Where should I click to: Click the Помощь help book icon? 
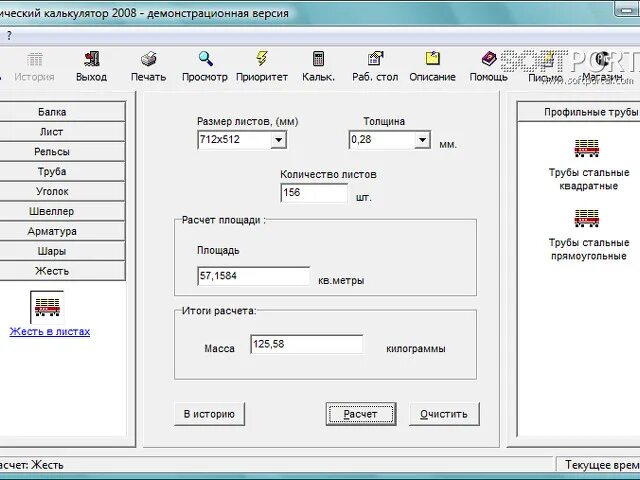tap(489, 59)
